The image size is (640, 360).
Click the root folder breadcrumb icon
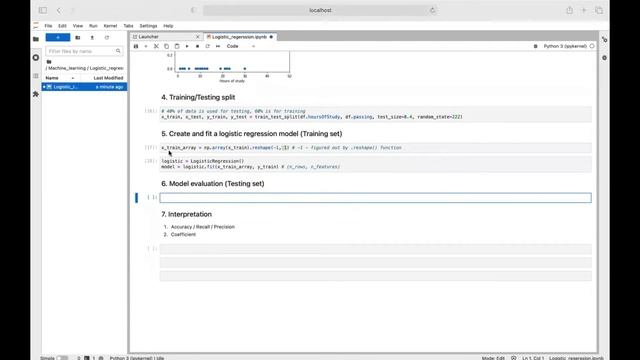coord(49,62)
